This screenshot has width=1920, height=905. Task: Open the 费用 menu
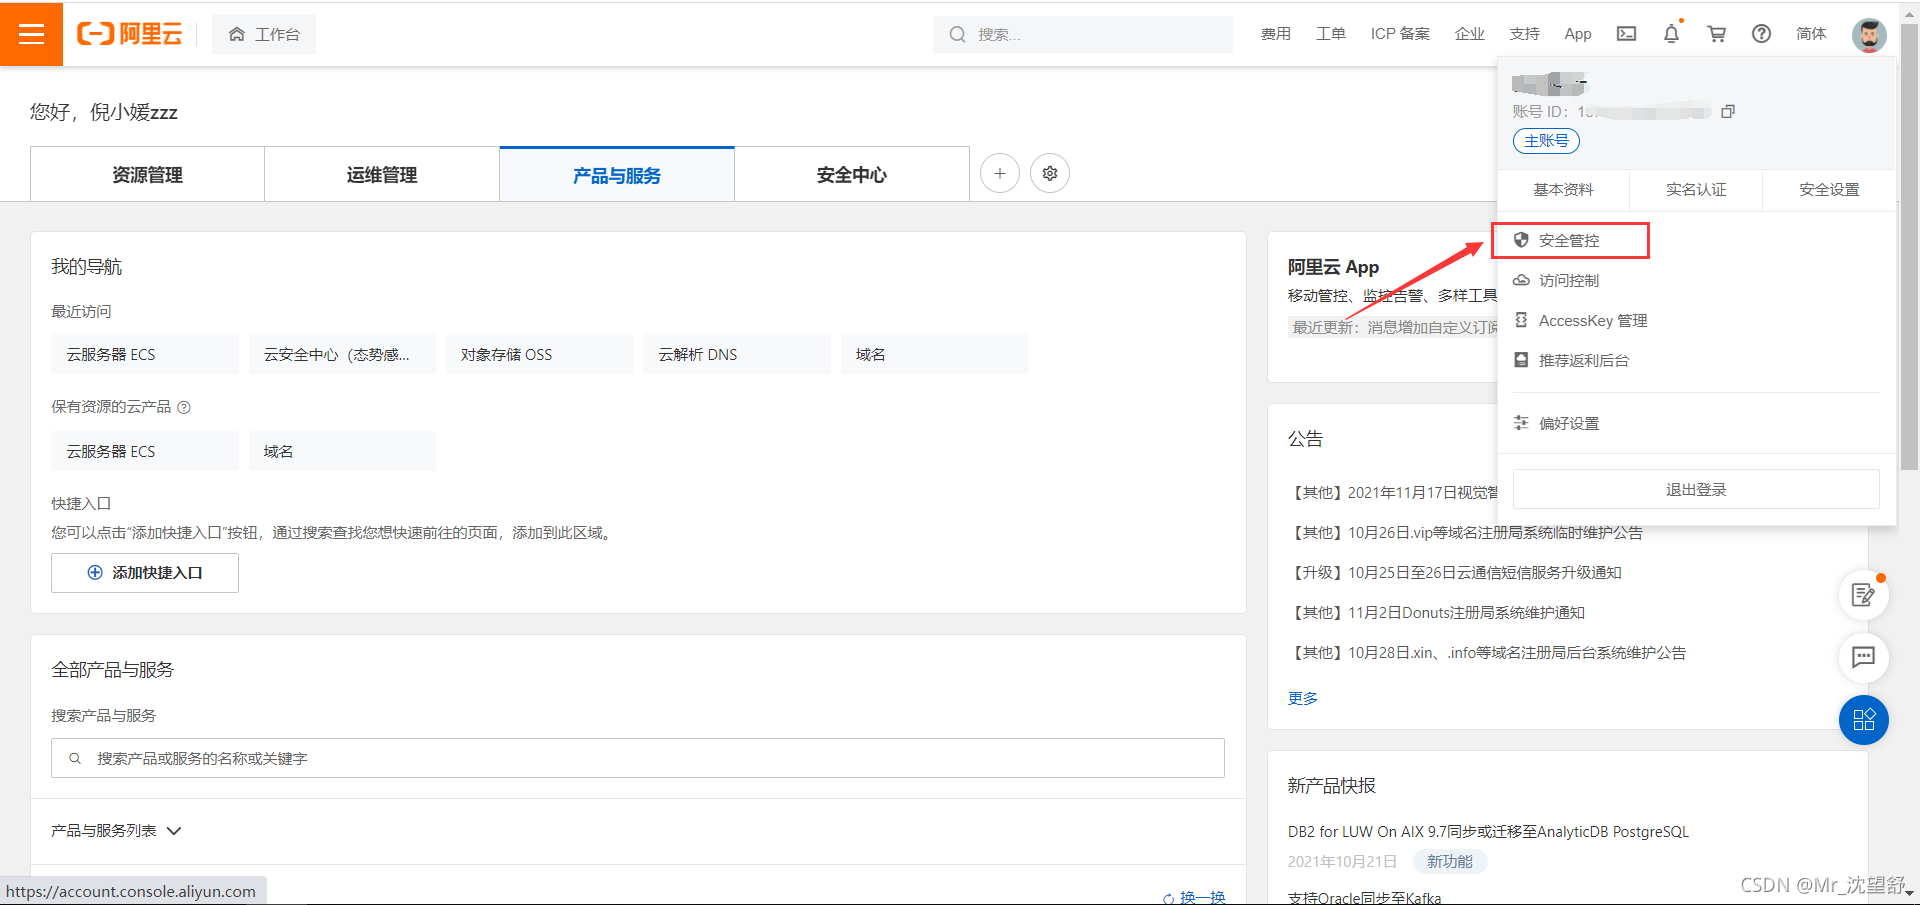click(1275, 34)
